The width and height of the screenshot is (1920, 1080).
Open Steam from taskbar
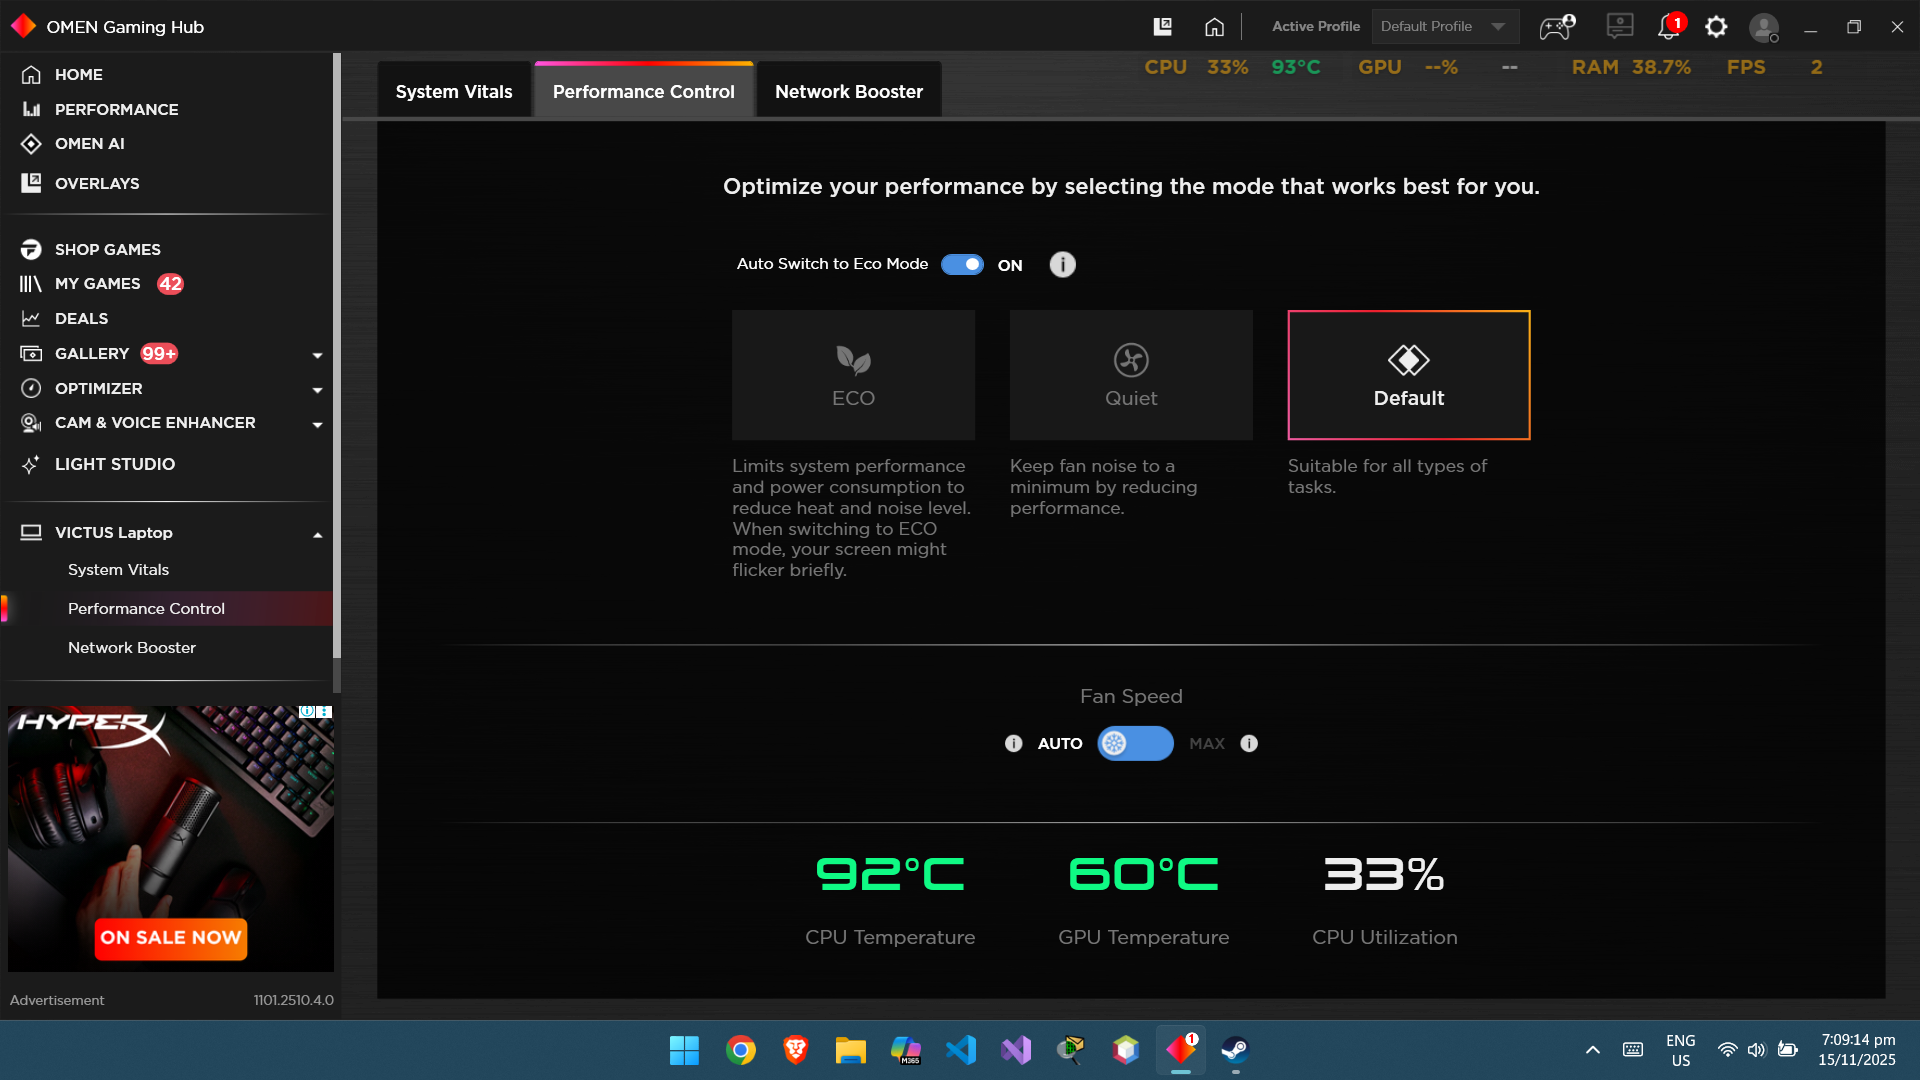pos(1236,1050)
